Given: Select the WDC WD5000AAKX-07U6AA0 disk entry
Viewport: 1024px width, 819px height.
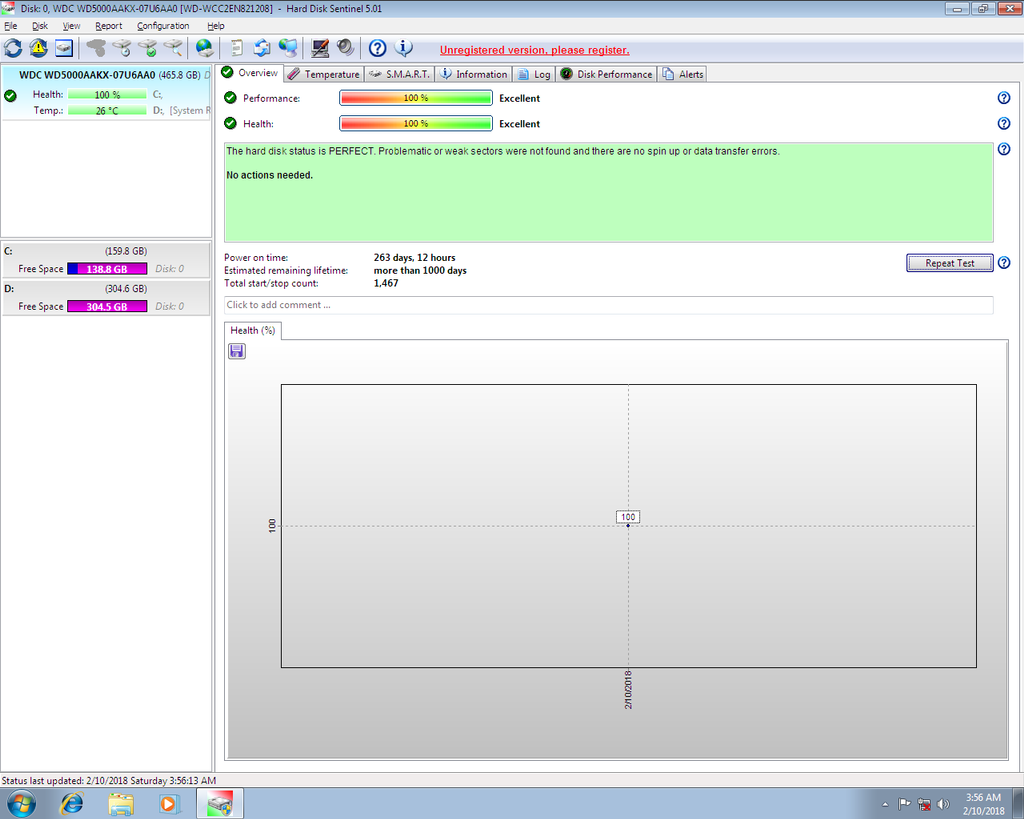Looking at the screenshot, I should pos(106,92).
